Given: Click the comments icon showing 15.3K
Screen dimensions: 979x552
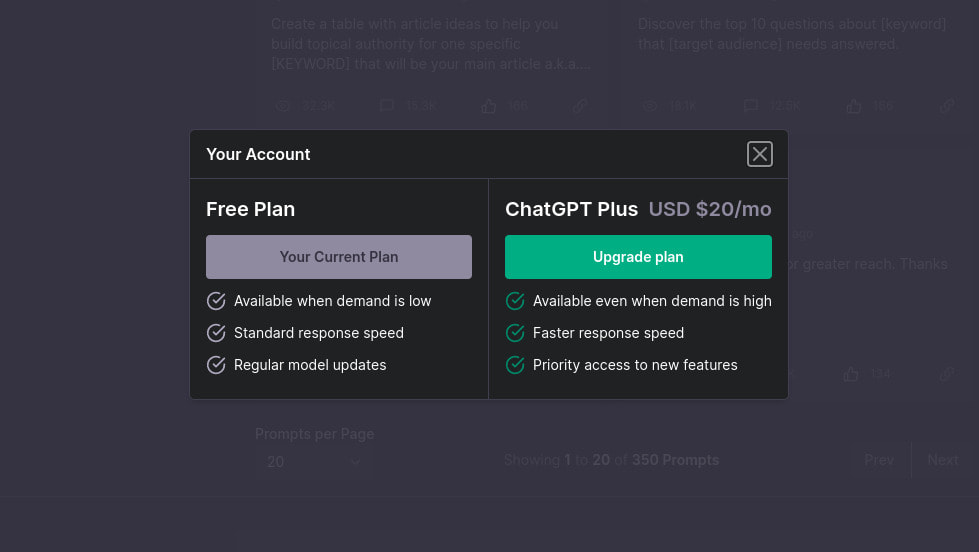Looking at the screenshot, I should (x=387, y=106).
